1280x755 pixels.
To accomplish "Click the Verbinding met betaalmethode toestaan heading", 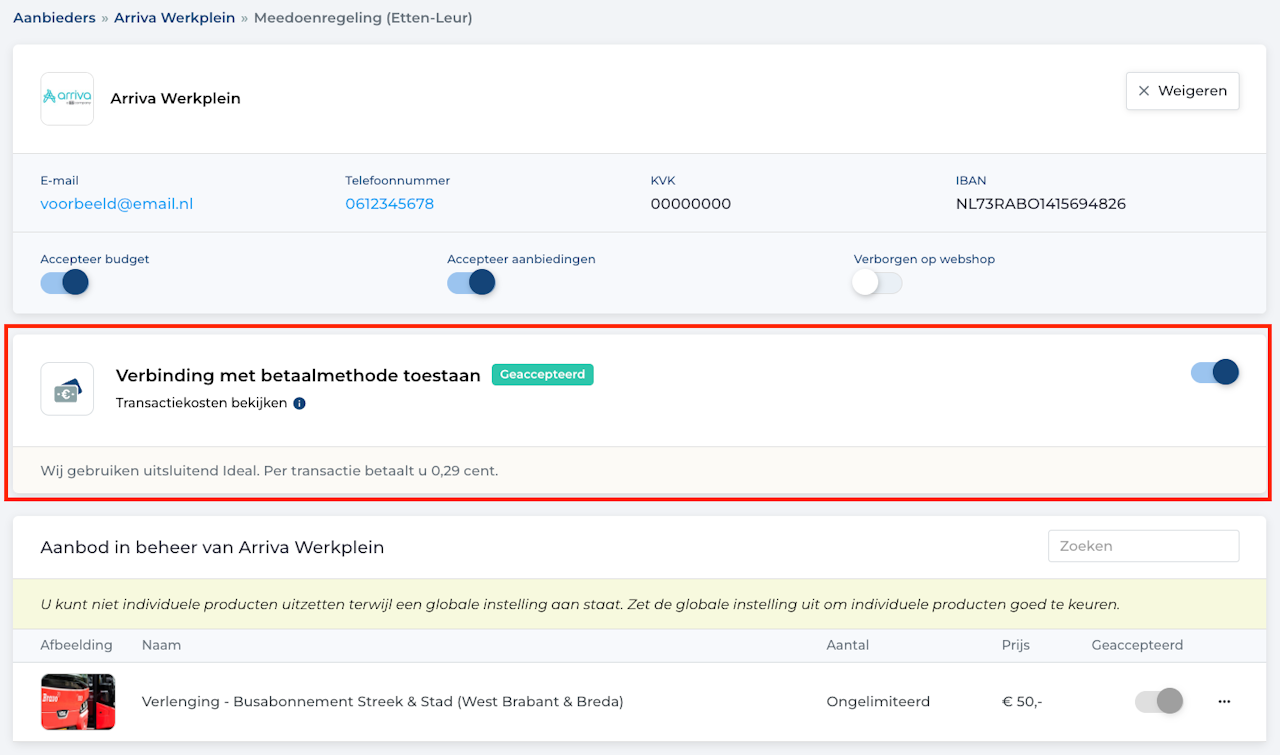I will pyautogui.click(x=298, y=376).
